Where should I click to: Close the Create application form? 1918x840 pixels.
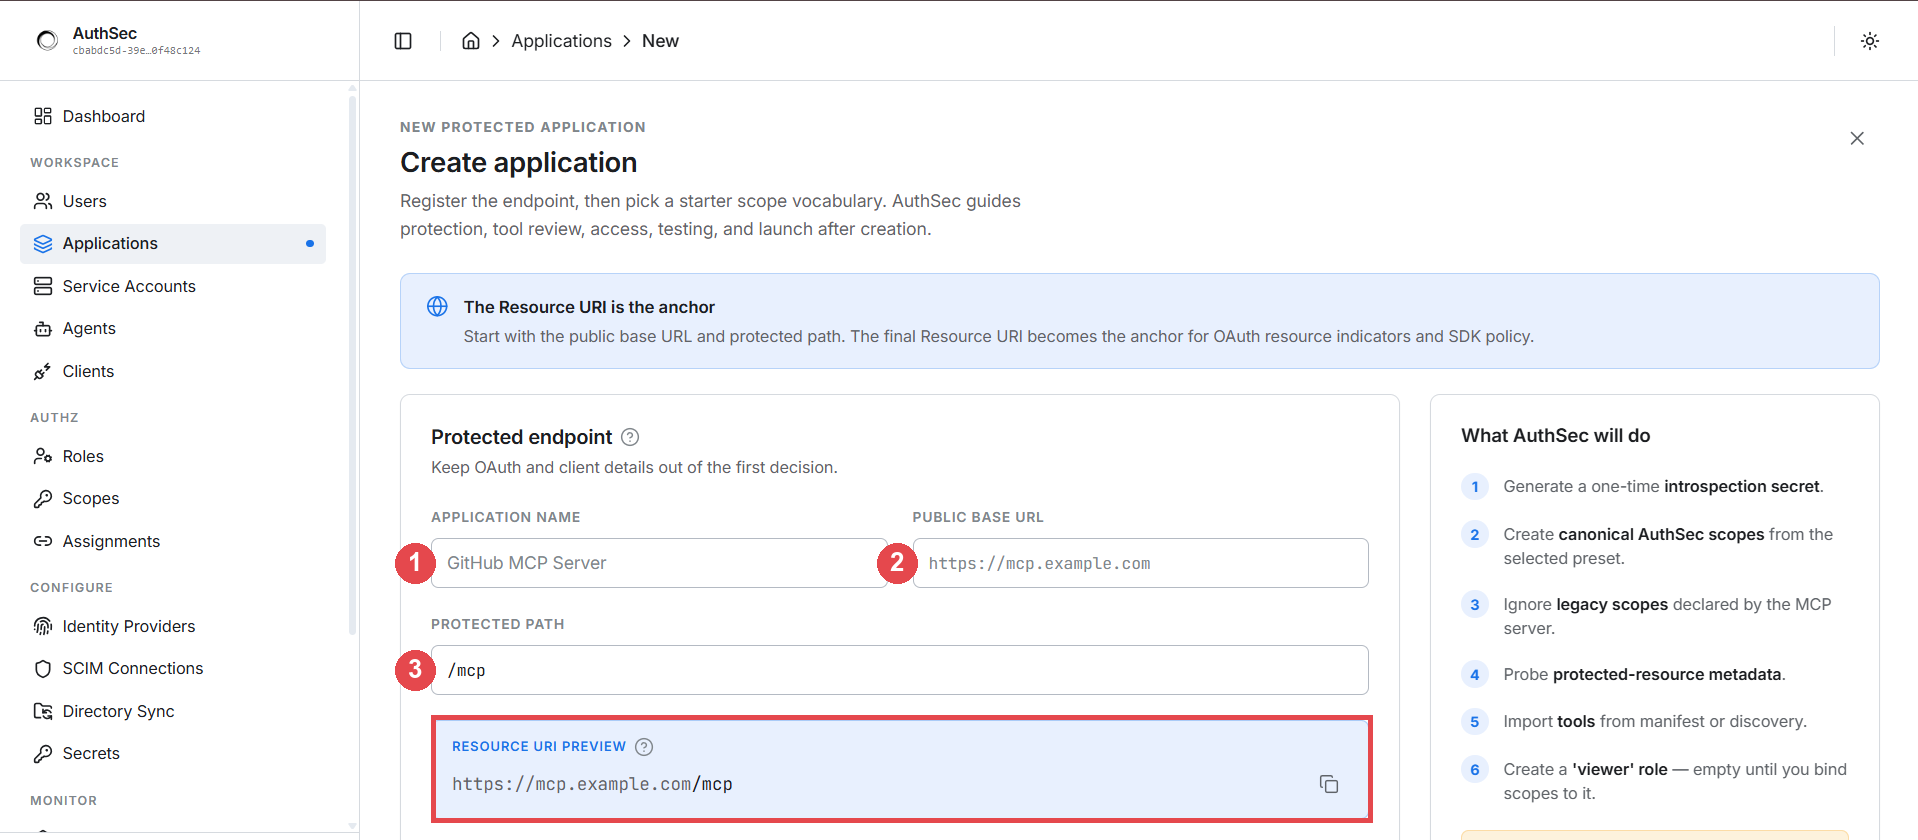pyautogui.click(x=1857, y=138)
